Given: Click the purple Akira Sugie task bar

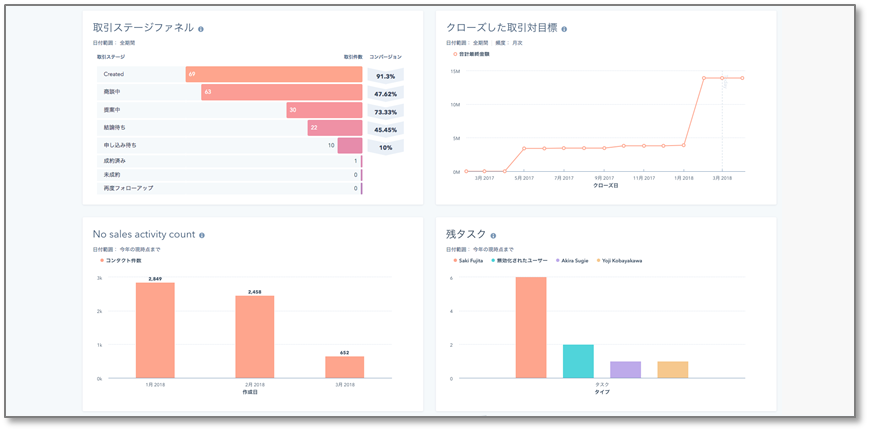Looking at the screenshot, I should [x=626, y=370].
